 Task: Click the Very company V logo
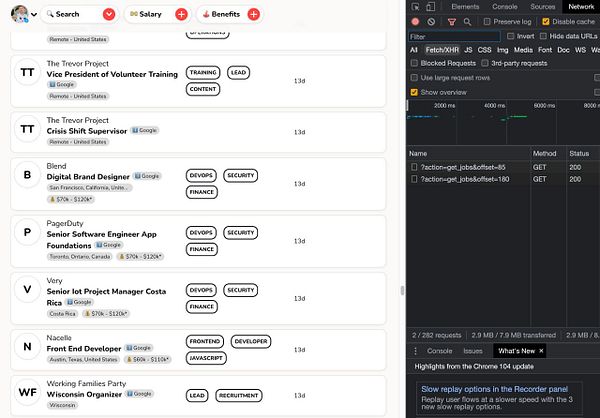[x=27, y=289]
